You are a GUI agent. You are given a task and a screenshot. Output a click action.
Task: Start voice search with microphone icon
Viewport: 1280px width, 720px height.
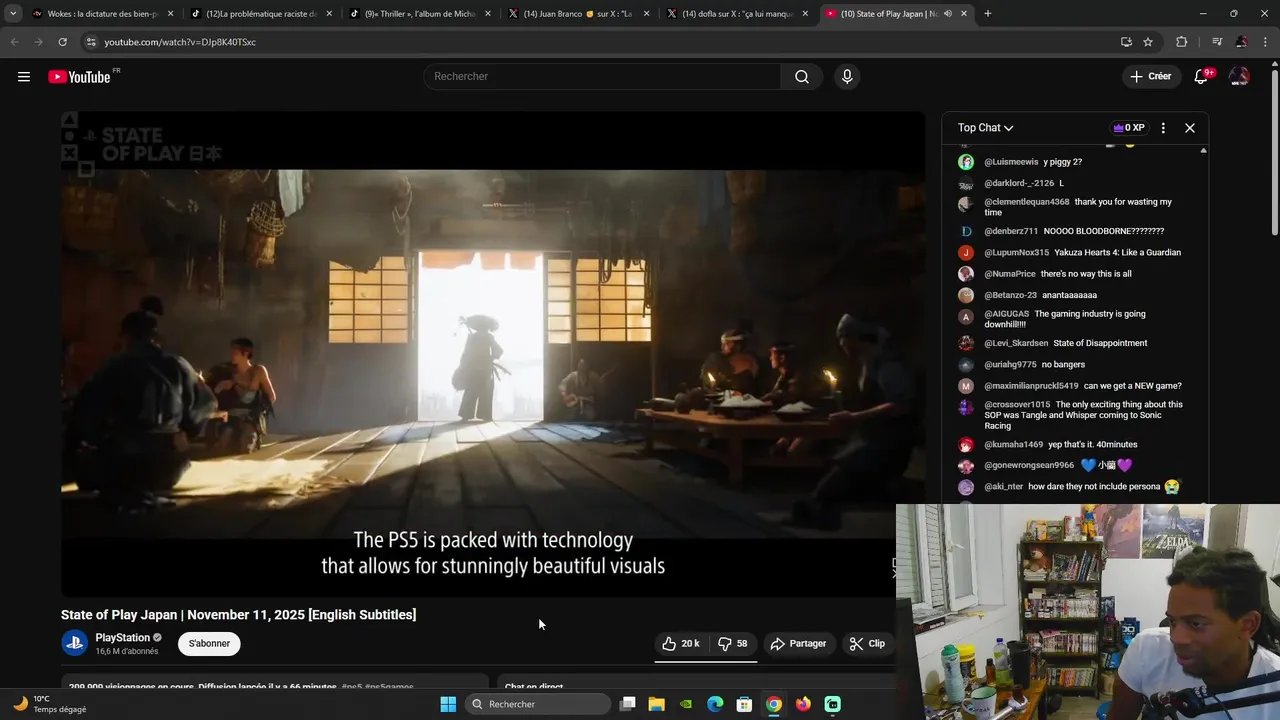847,77
